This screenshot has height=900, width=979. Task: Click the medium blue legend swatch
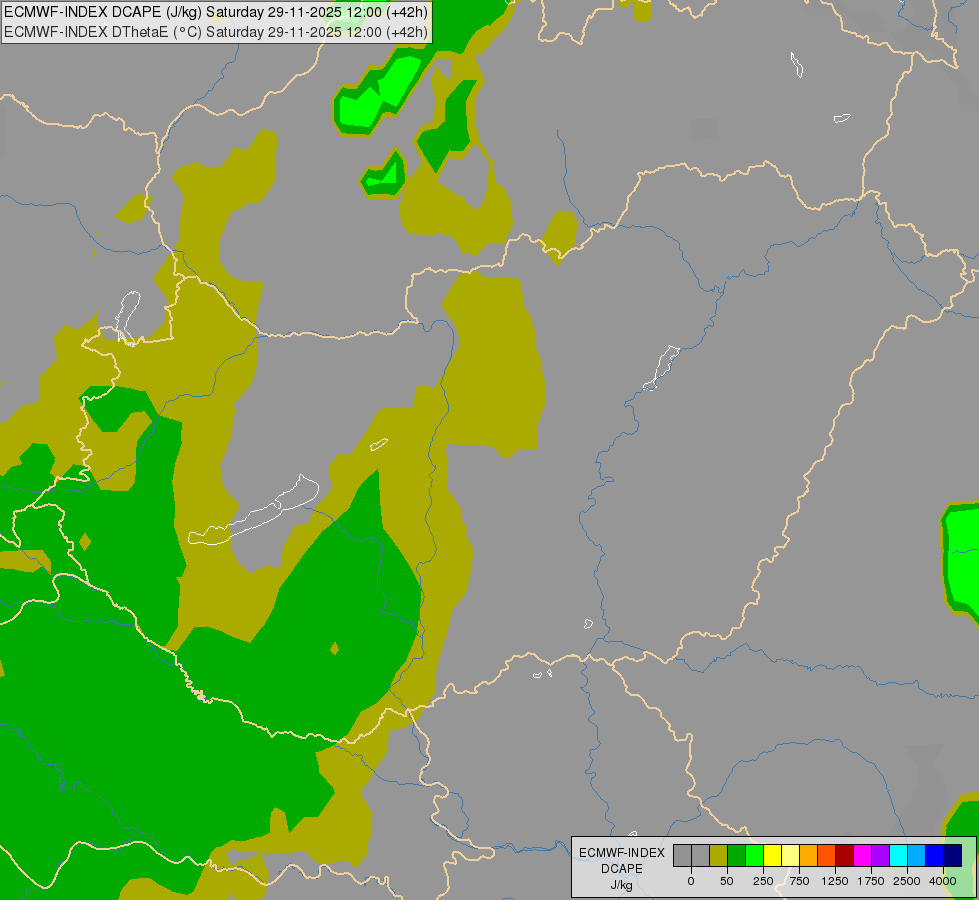935,855
